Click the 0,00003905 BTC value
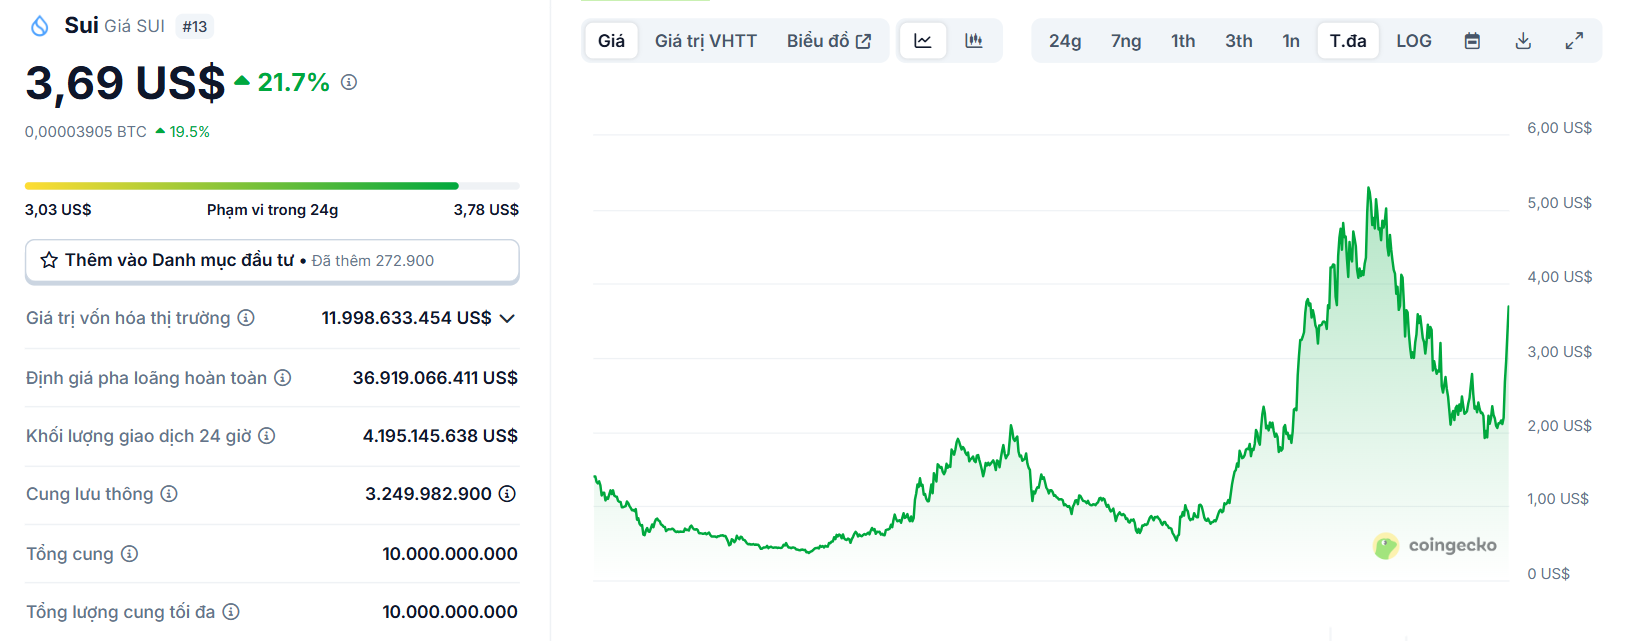The image size is (1649, 641). (x=86, y=132)
